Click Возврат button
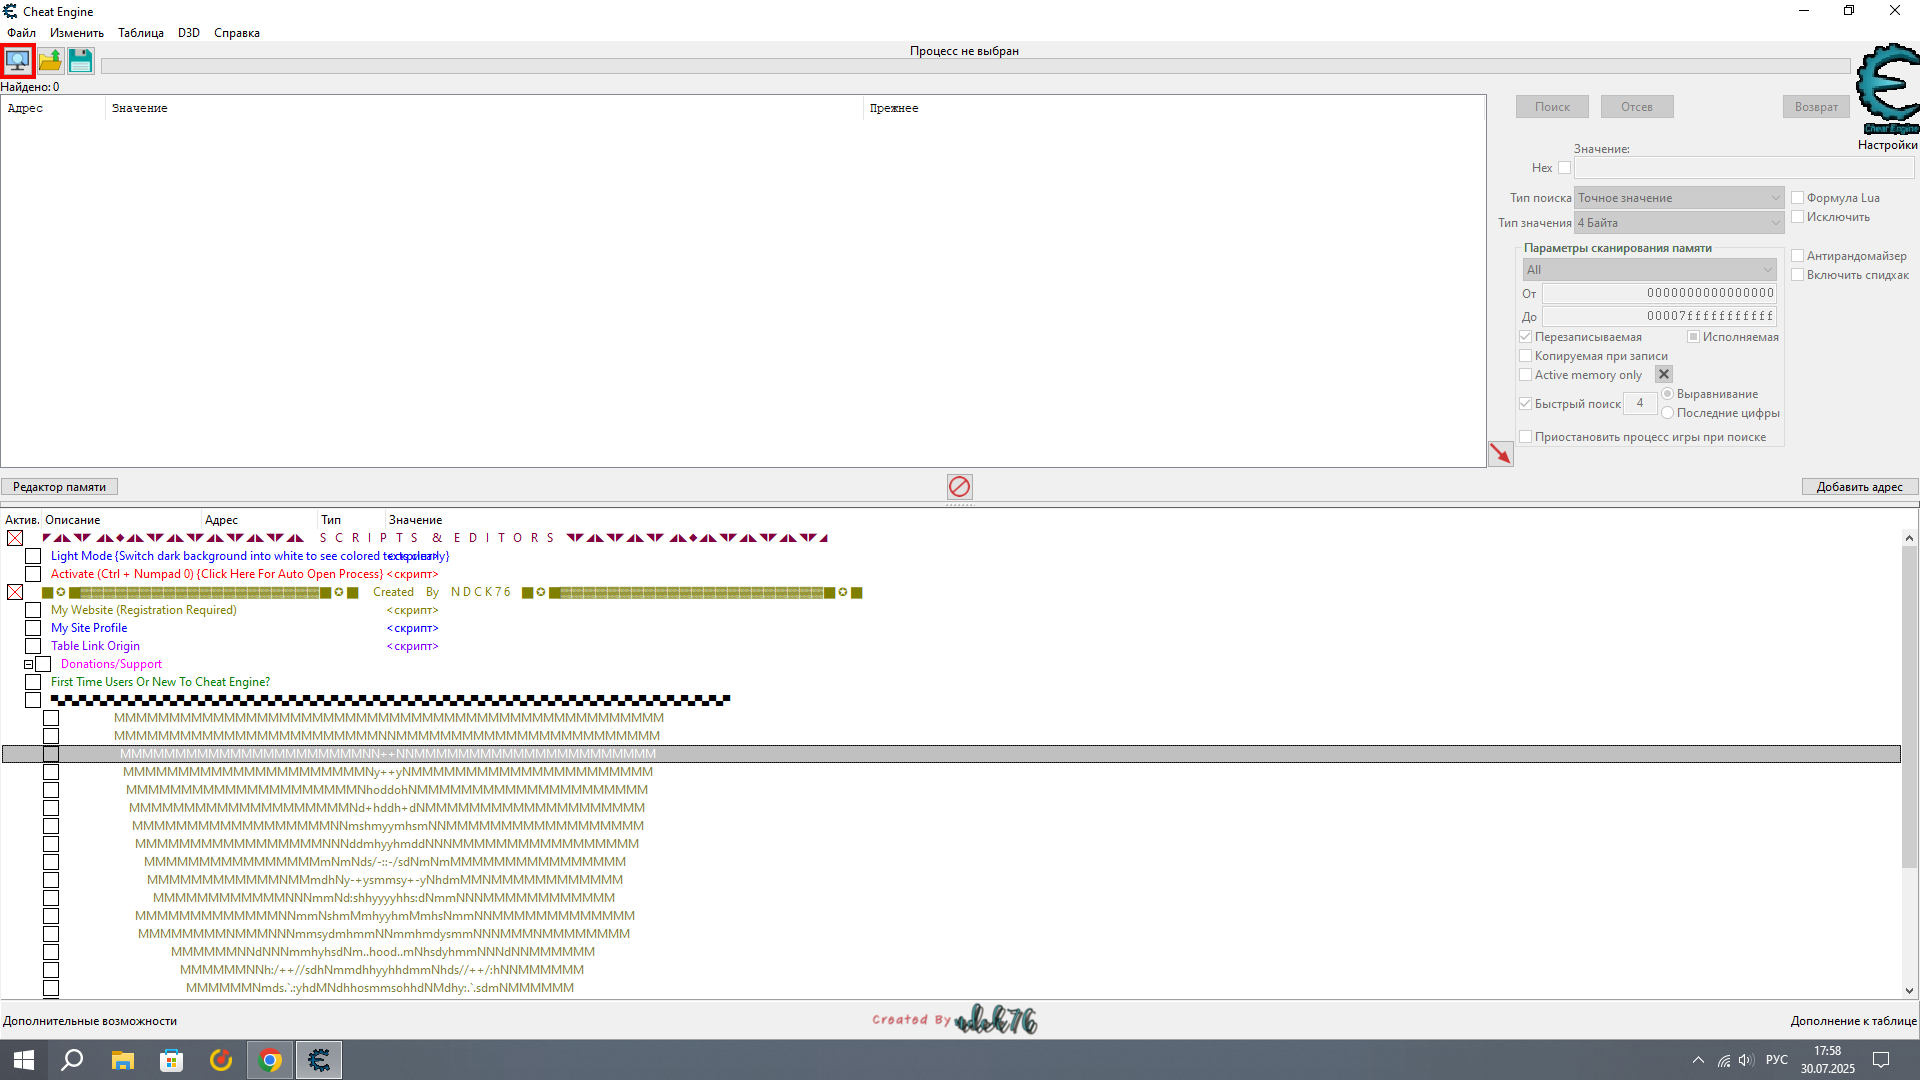This screenshot has width=1920, height=1080. [x=1816, y=107]
